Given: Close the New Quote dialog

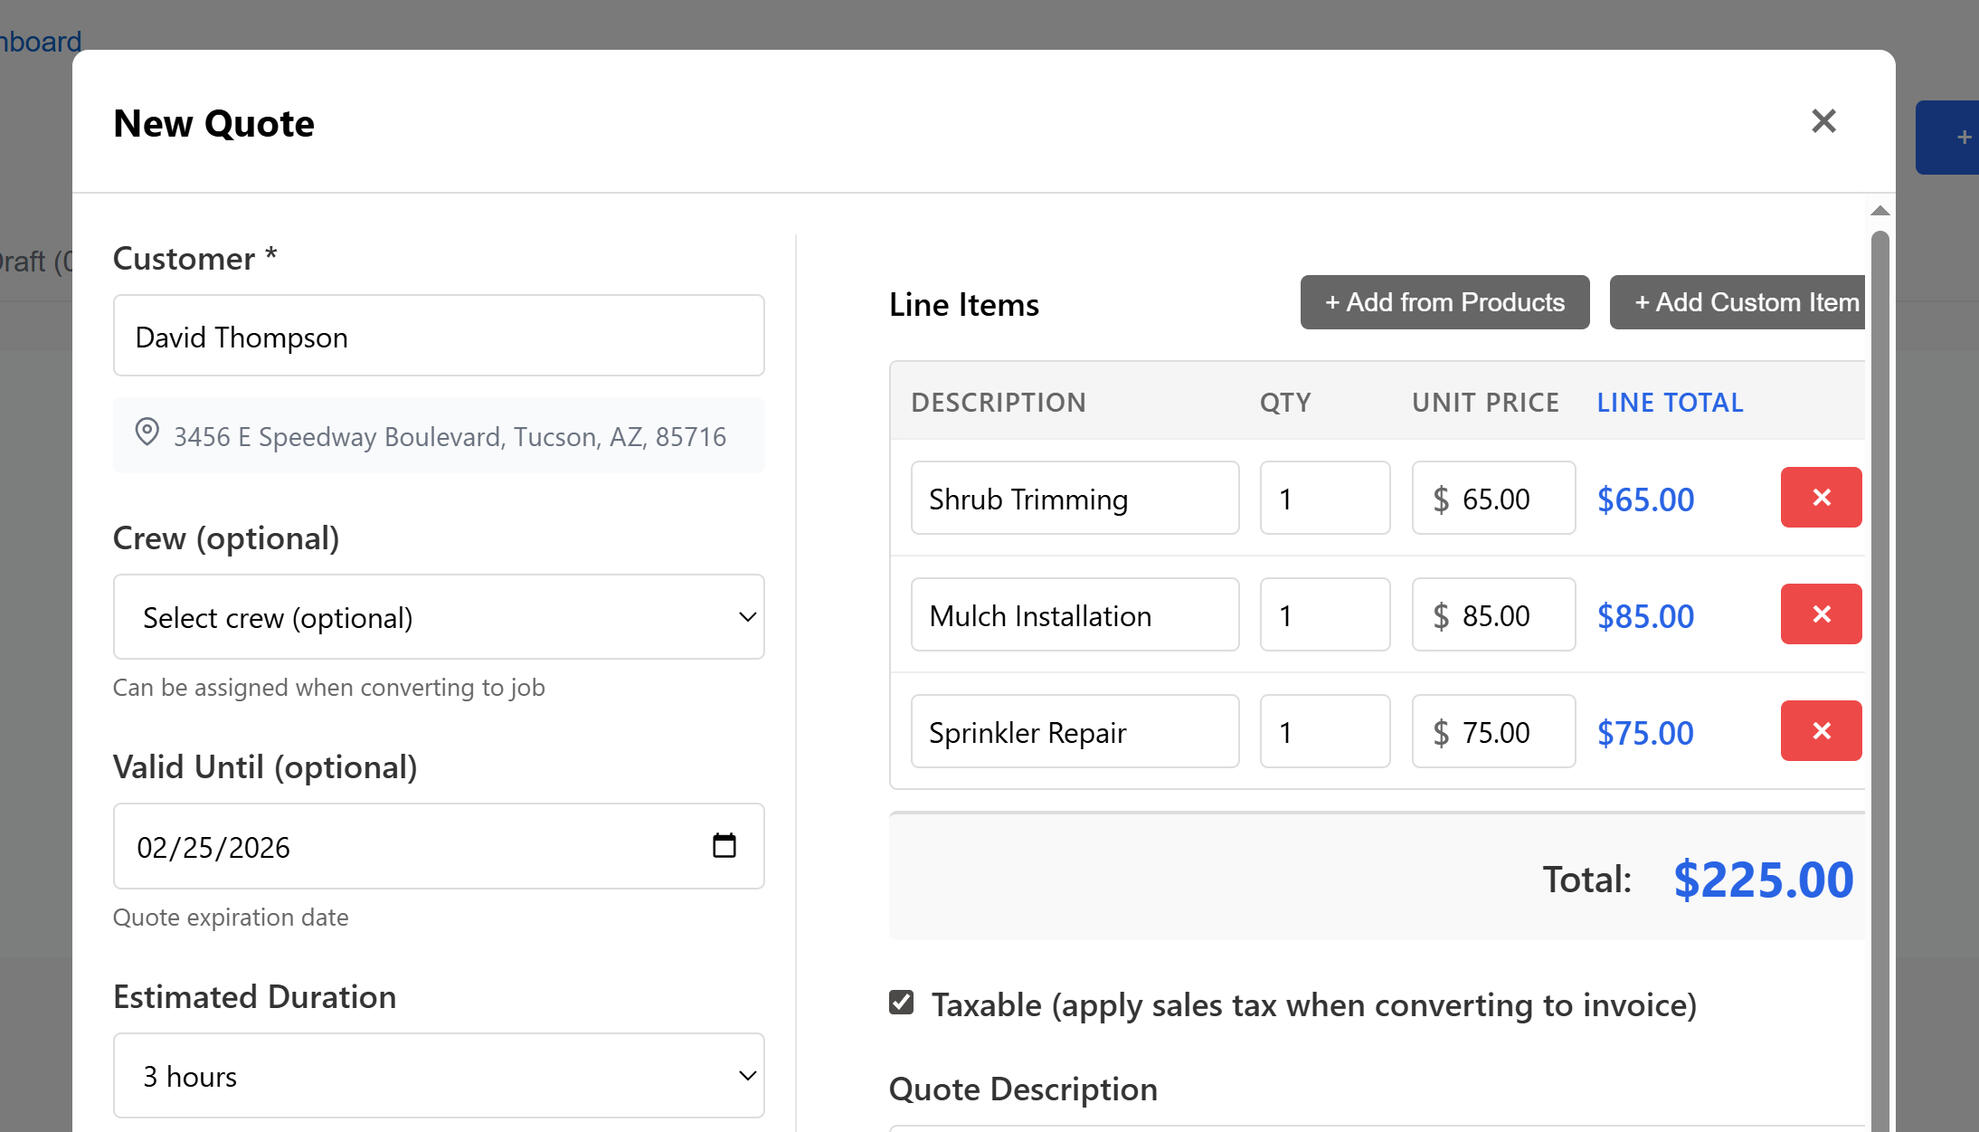Looking at the screenshot, I should point(1823,121).
